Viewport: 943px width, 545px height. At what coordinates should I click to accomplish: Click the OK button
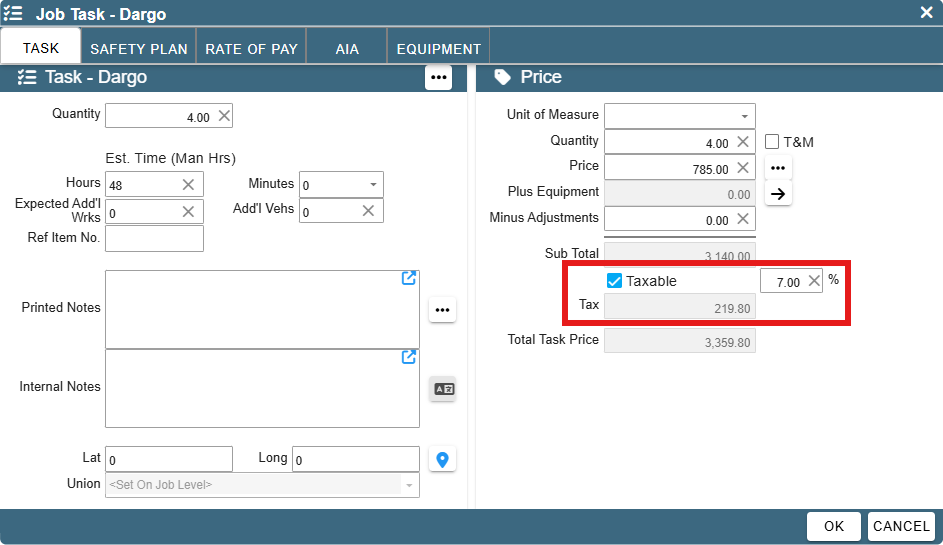tap(834, 526)
